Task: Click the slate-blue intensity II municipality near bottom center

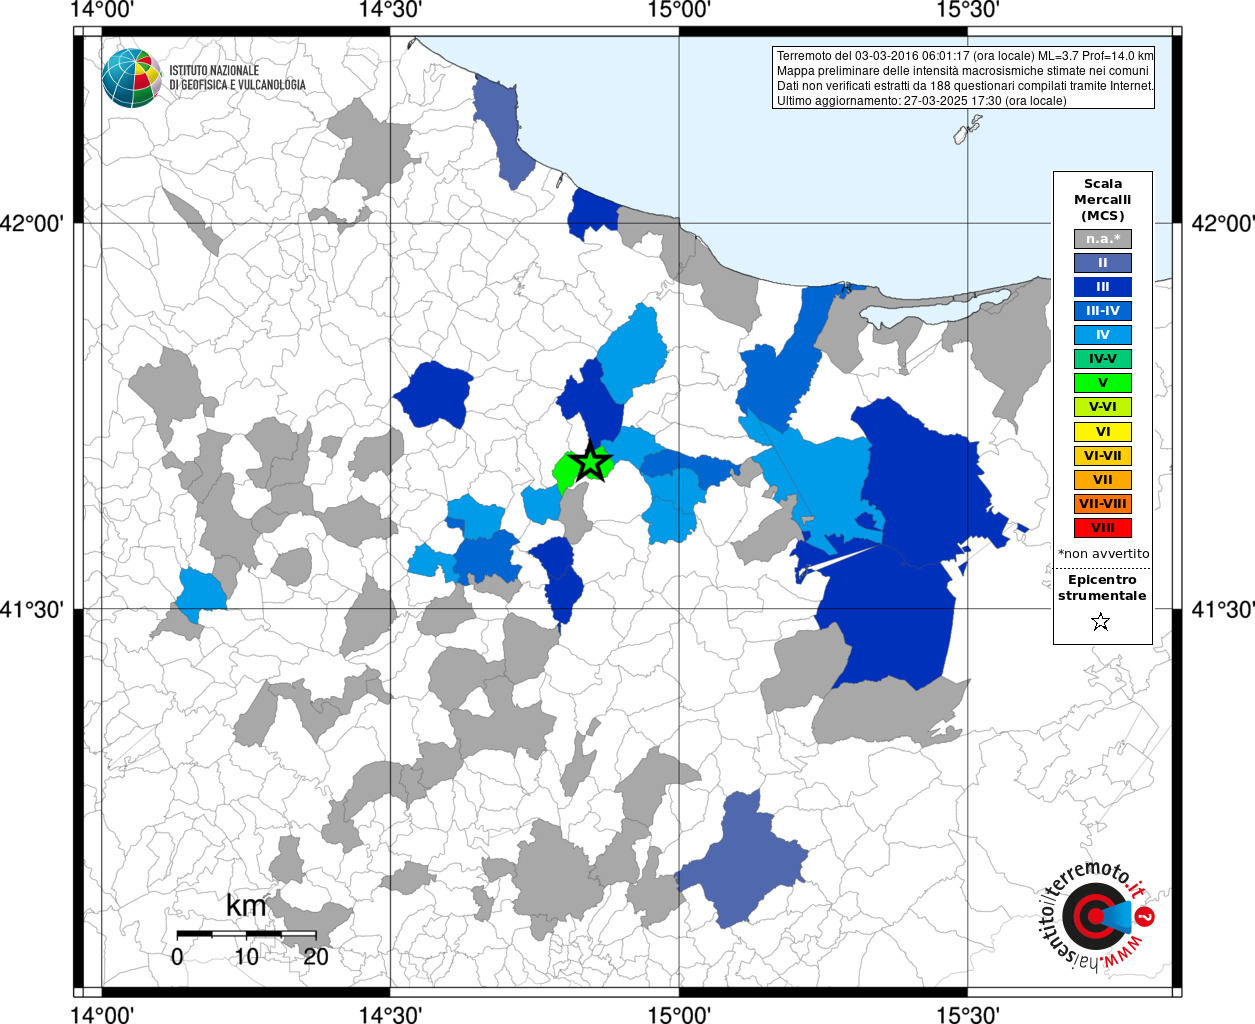Action: (x=742, y=860)
